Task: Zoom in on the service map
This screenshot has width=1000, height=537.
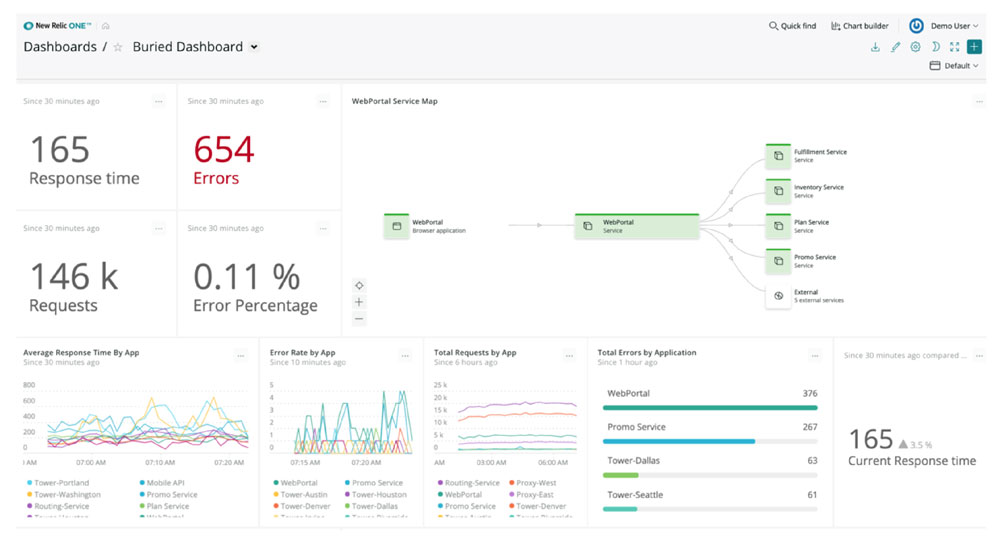Action: 359,302
